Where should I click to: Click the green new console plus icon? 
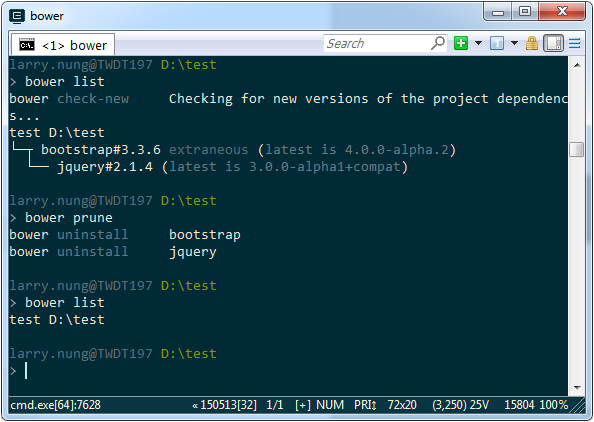coord(461,43)
